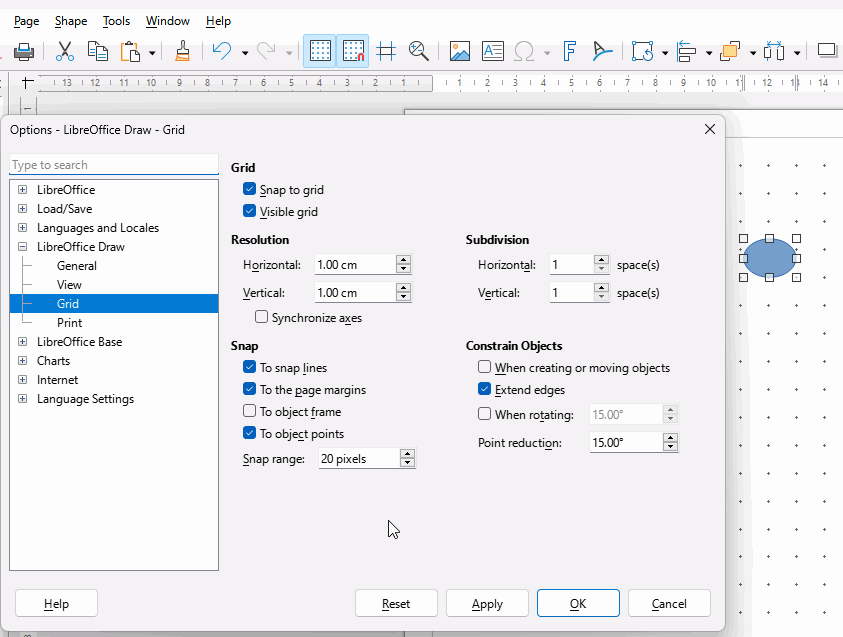
Task: Click the Align Objects icon
Action: pos(687,52)
